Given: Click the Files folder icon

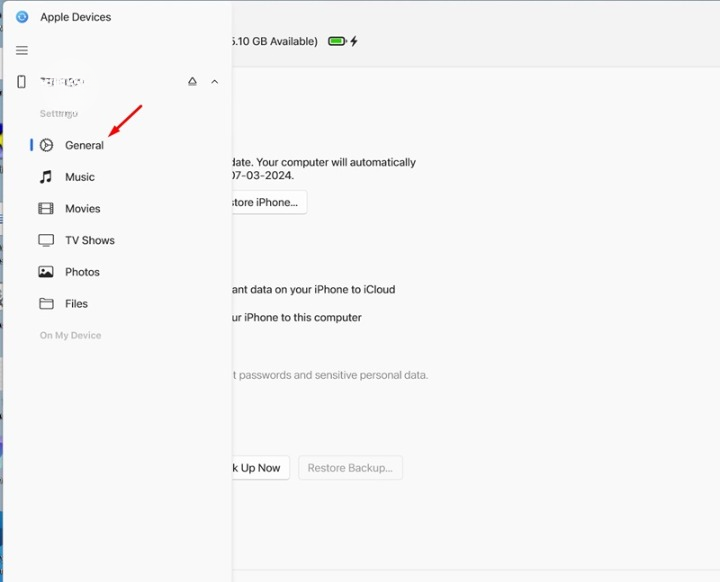Looking at the screenshot, I should (x=46, y=304).
